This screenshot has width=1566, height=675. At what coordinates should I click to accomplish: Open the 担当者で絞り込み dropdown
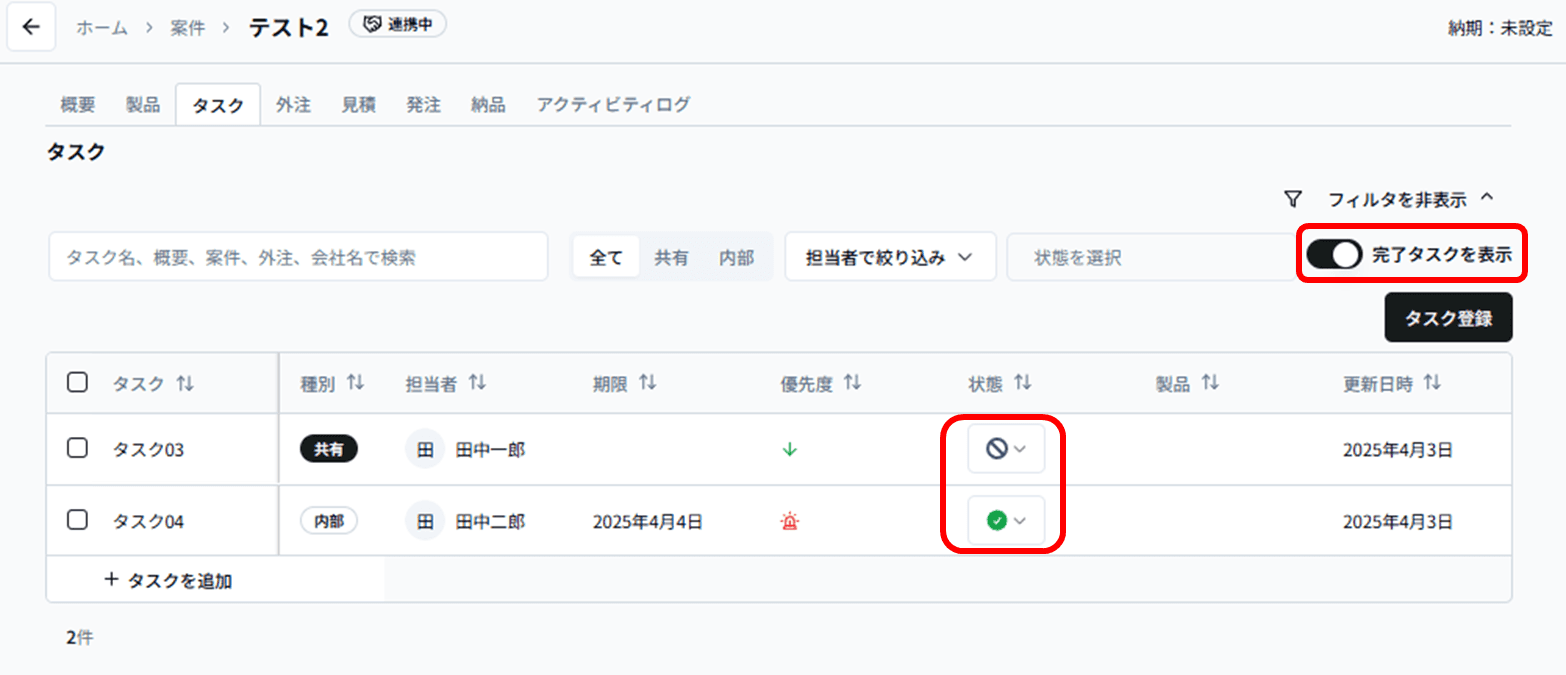click(x=888, y=256)
